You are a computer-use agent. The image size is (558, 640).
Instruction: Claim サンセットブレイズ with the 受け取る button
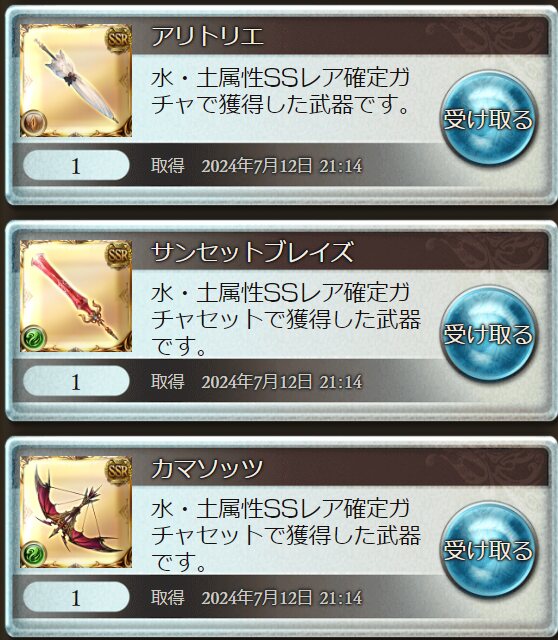point(489,334)
